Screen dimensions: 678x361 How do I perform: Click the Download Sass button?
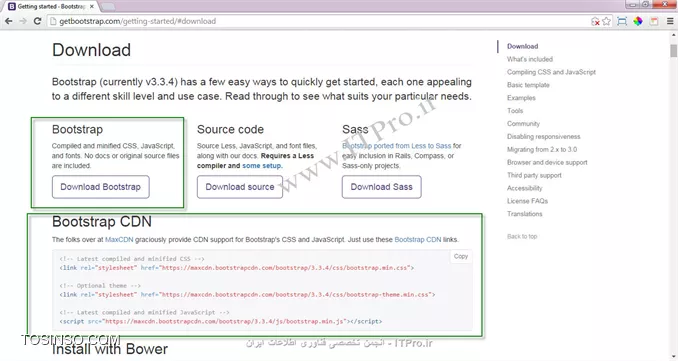click(x=381, y=187)
